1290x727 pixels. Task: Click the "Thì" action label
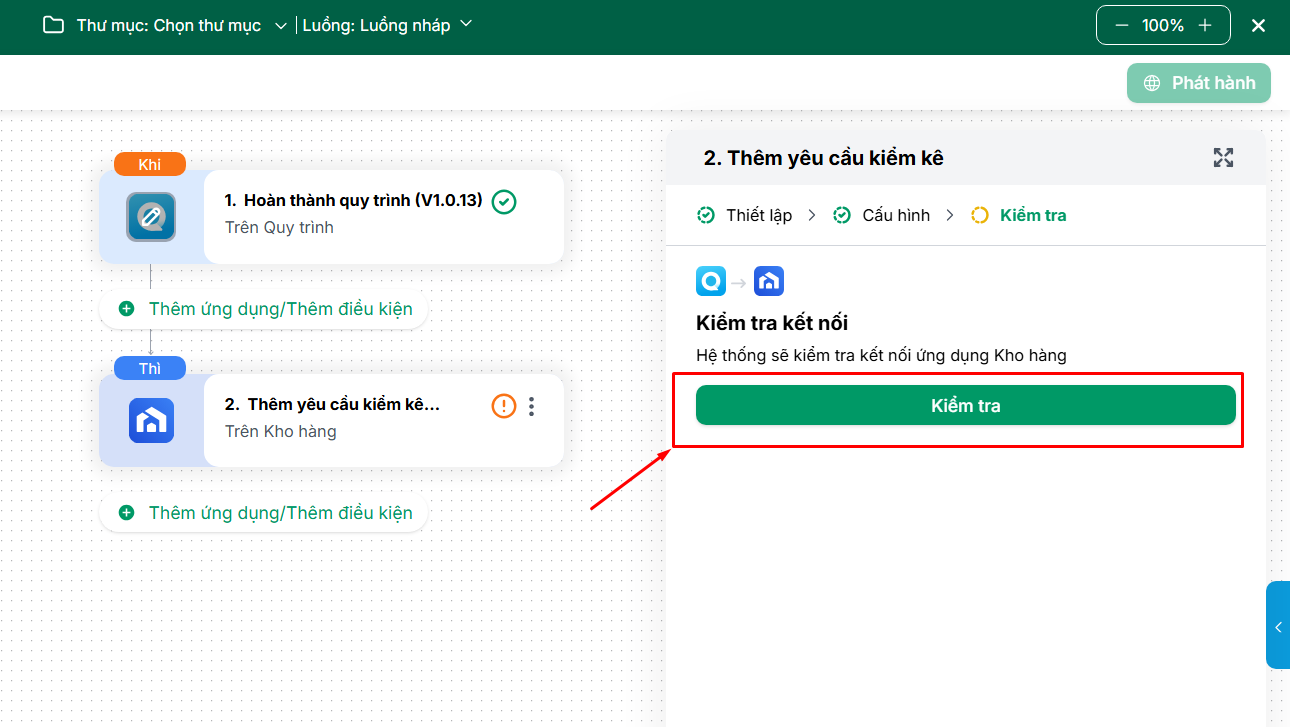150,369
